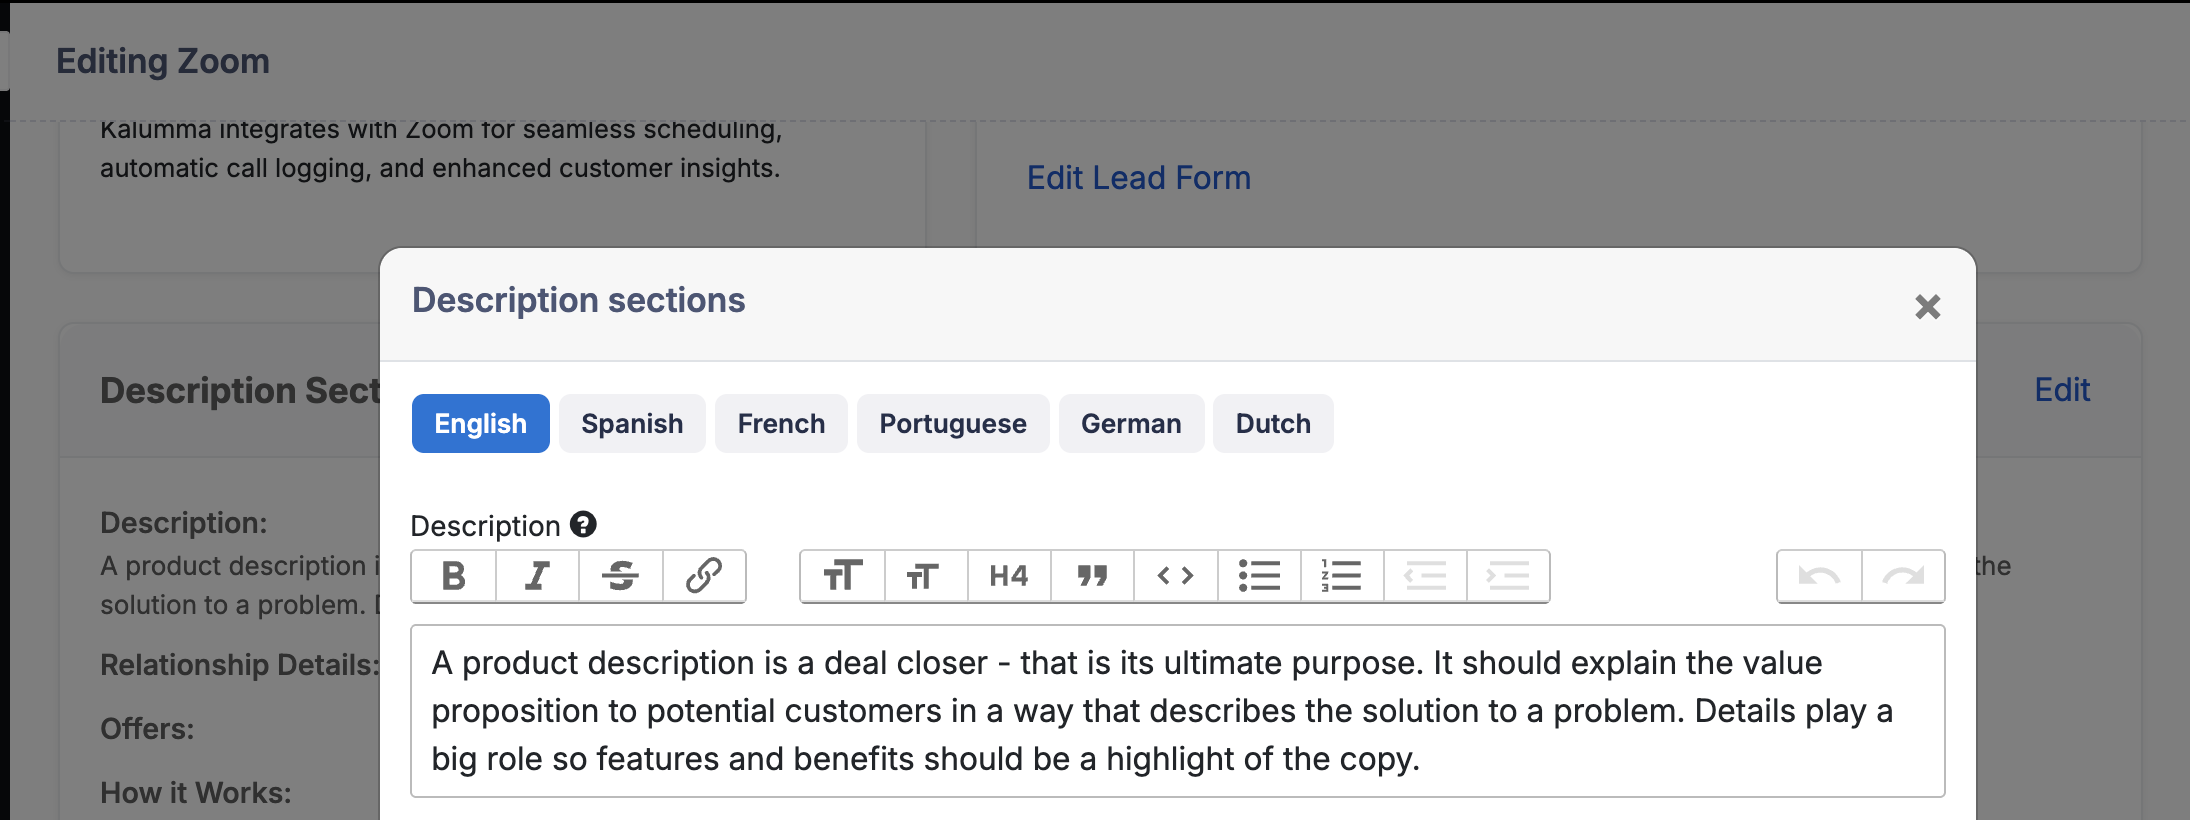Insert a link with the chain icon

[704, 576]
